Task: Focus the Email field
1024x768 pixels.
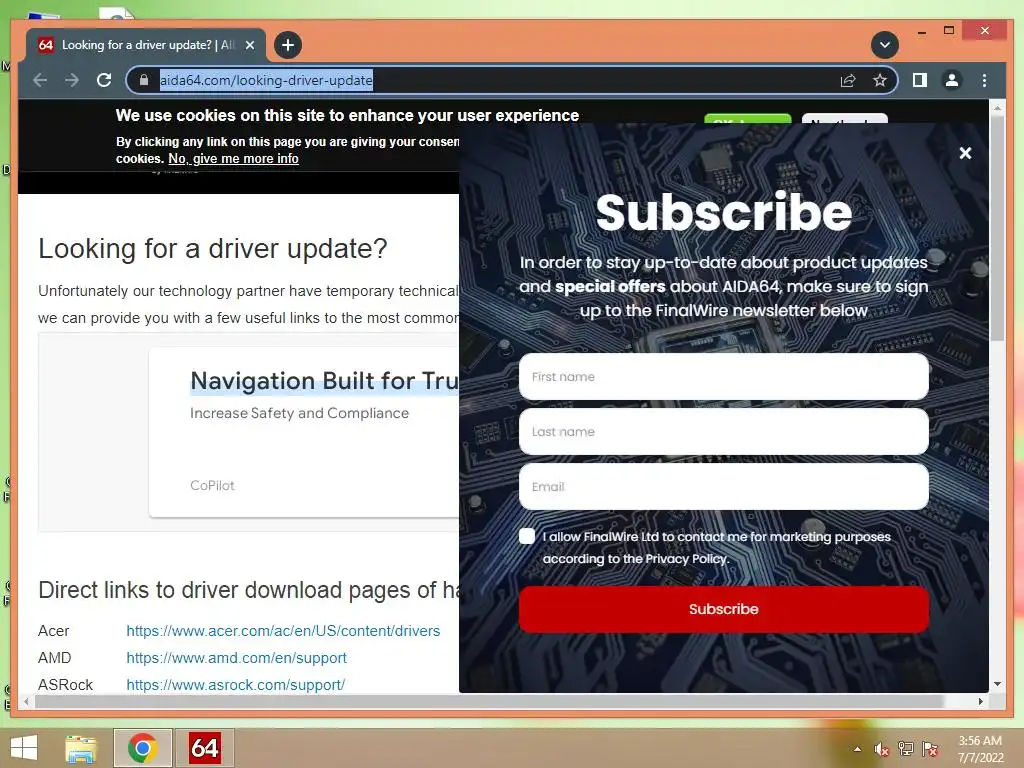Action: click(x=724, y=487)
